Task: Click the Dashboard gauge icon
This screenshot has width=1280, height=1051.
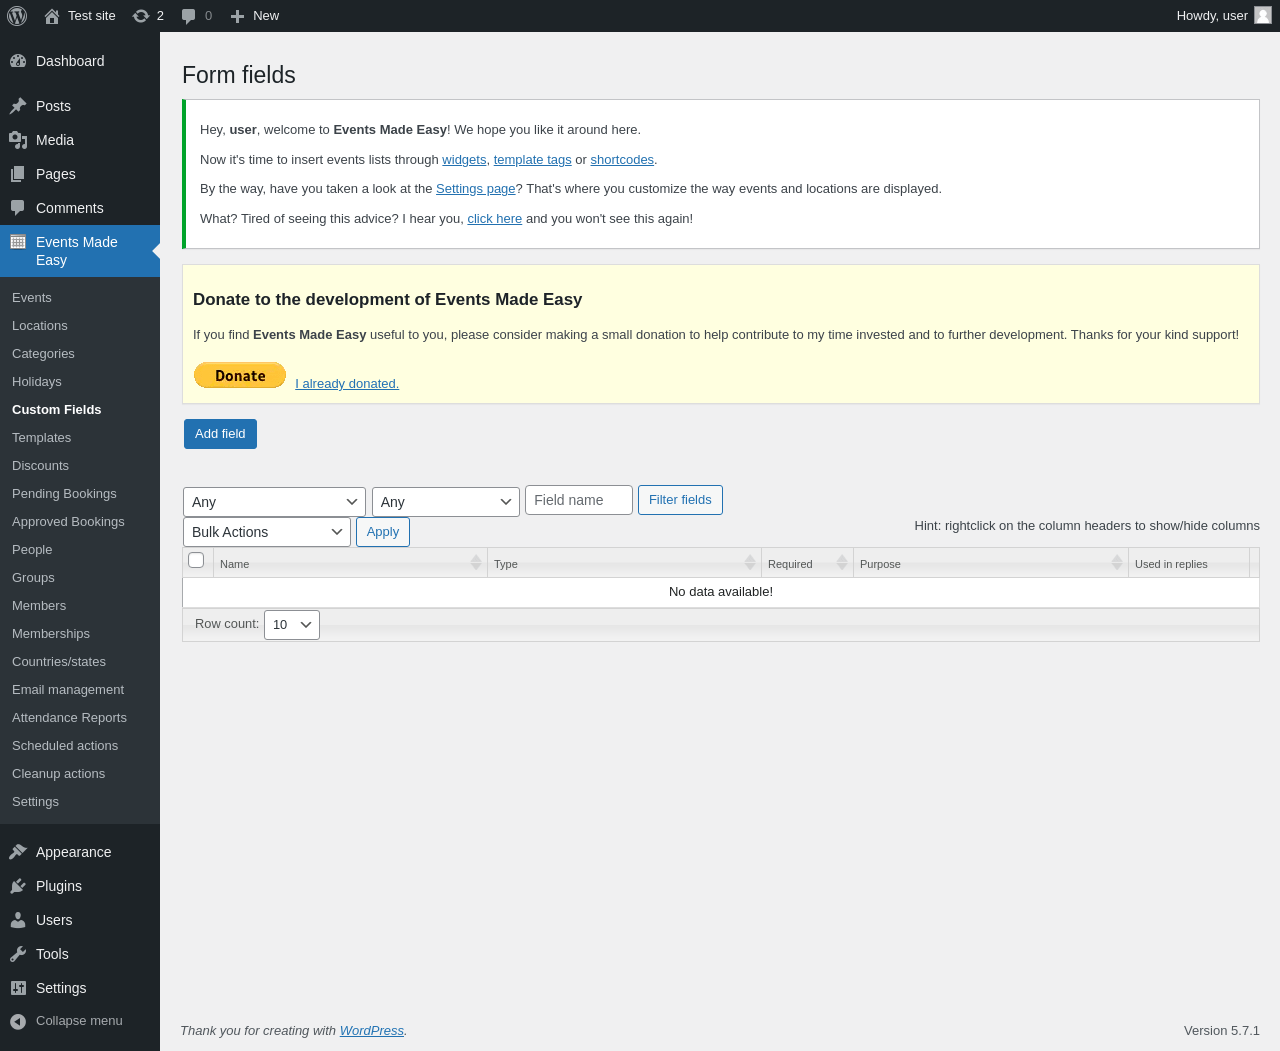Action: coord(18,61)
